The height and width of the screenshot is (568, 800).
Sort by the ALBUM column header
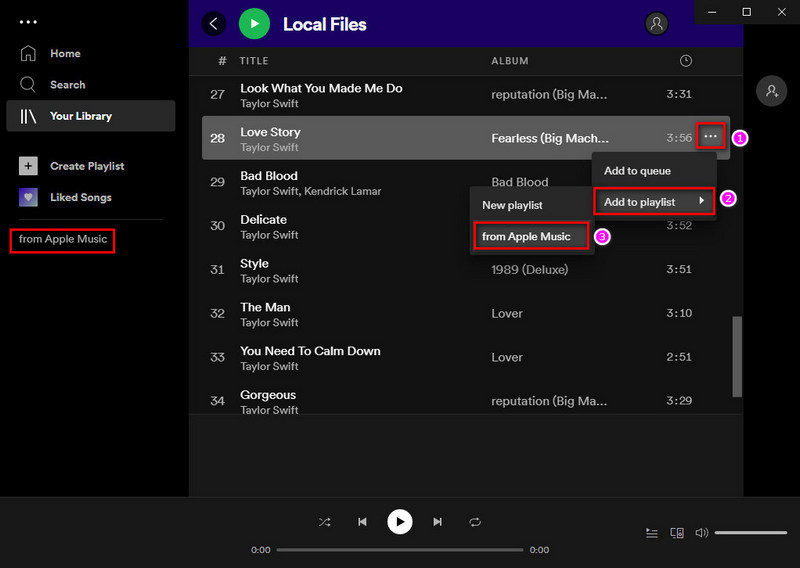click(510, 61)
